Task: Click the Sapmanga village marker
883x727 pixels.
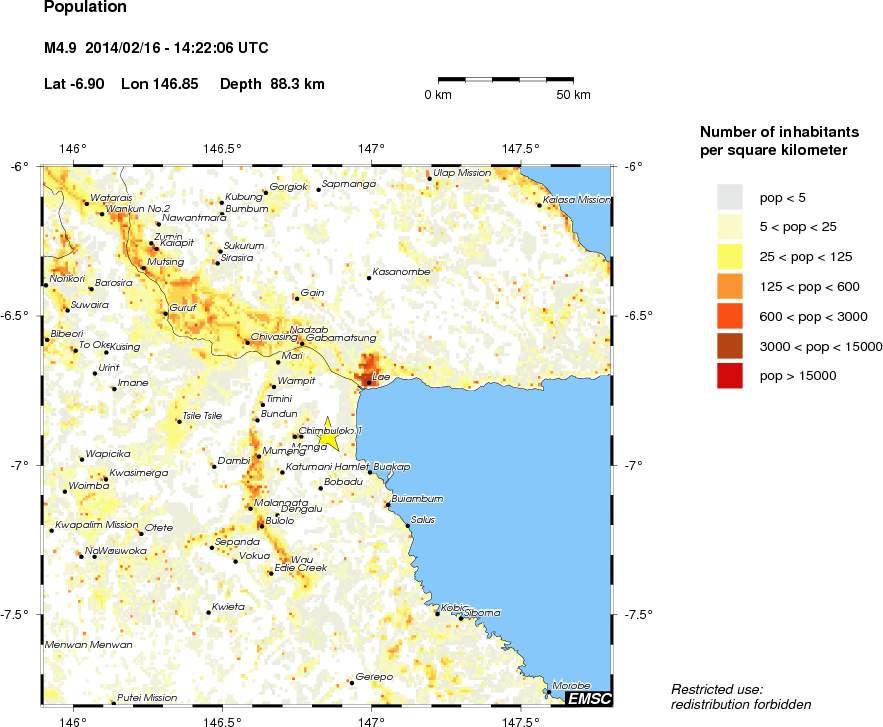Action: [x=318, y=189]
